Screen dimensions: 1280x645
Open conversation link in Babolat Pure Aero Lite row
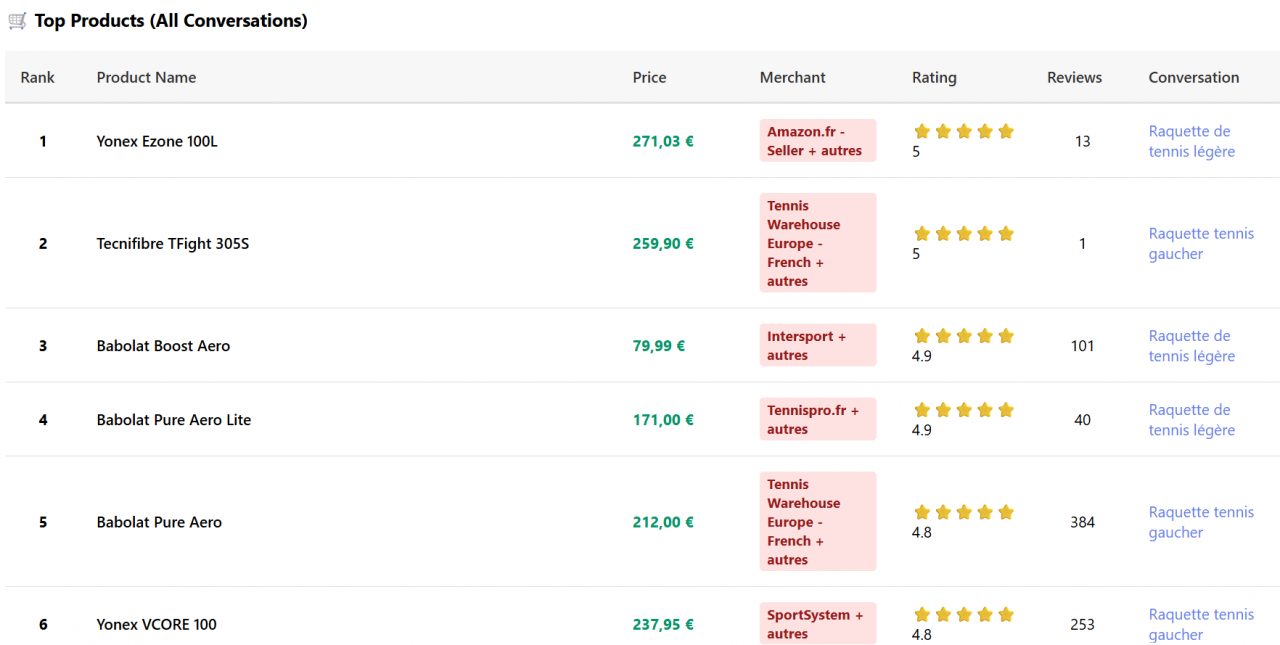coord(1192,420)
